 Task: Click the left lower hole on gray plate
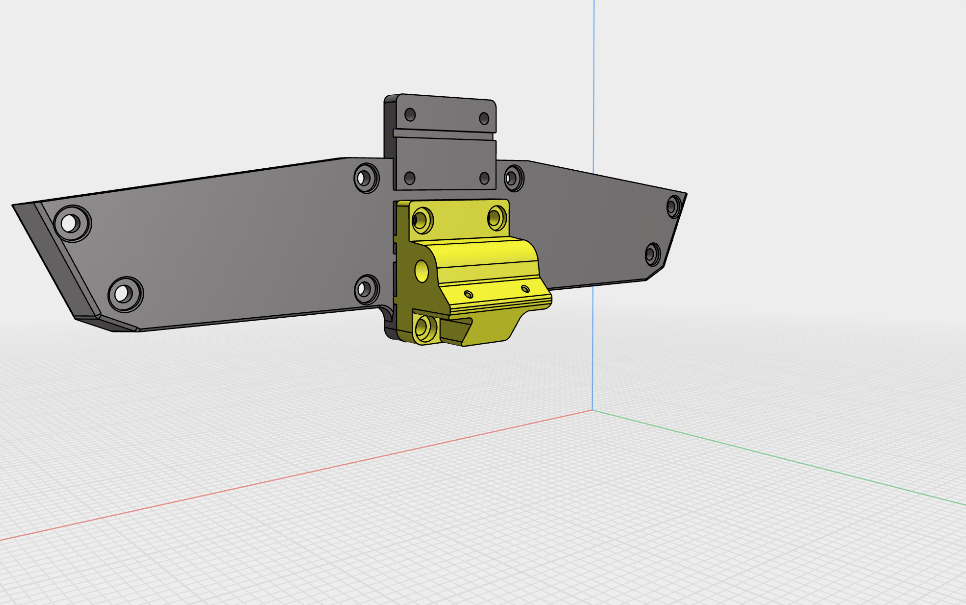tap(123, 294)
